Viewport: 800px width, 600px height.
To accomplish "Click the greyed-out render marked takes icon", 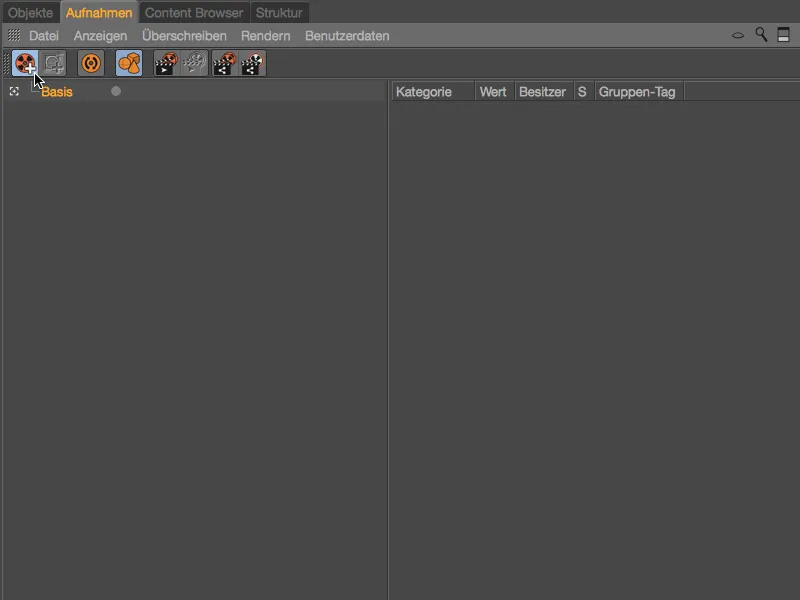I will pyautogui.click(x=194, y=63).
